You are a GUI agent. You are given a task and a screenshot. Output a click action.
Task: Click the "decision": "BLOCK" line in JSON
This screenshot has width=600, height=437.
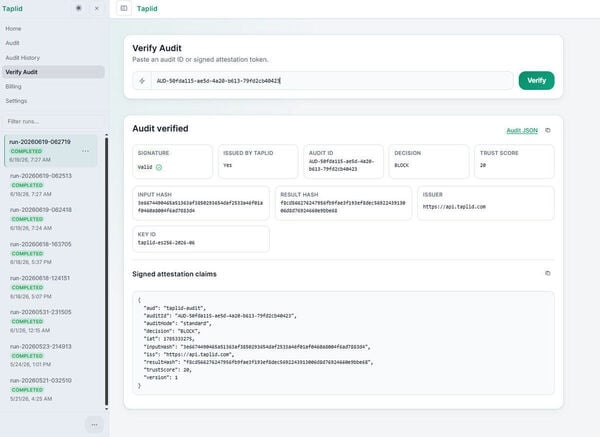point(172,331)
